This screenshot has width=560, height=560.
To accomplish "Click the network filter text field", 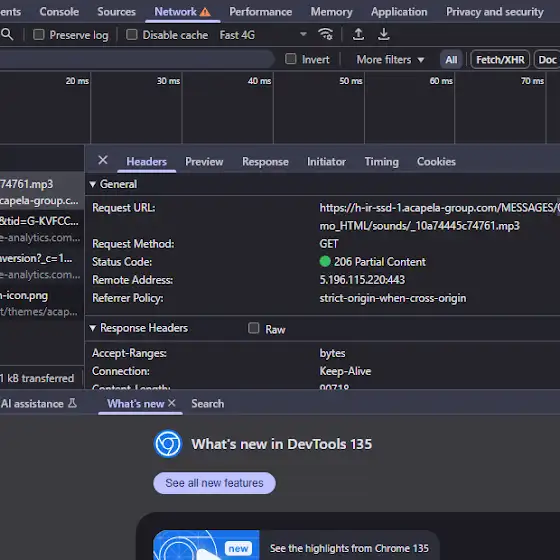I will point(137,59).
